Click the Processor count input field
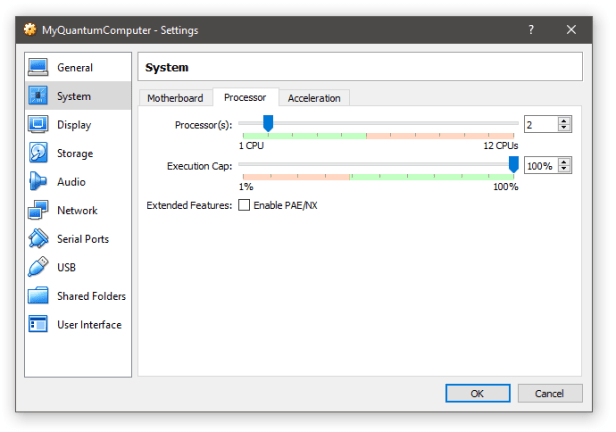 [539, 125]
